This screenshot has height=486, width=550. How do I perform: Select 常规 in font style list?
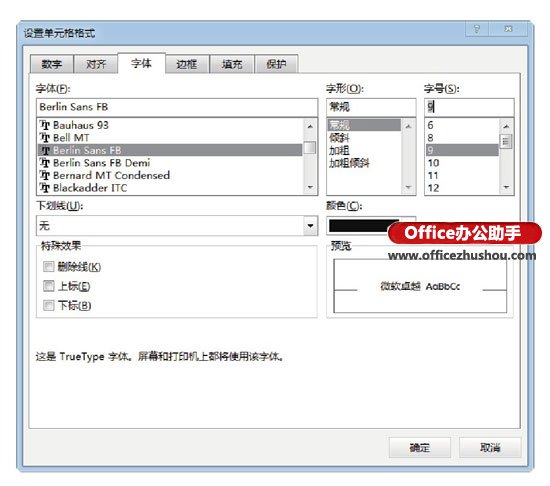coord(364,125)
